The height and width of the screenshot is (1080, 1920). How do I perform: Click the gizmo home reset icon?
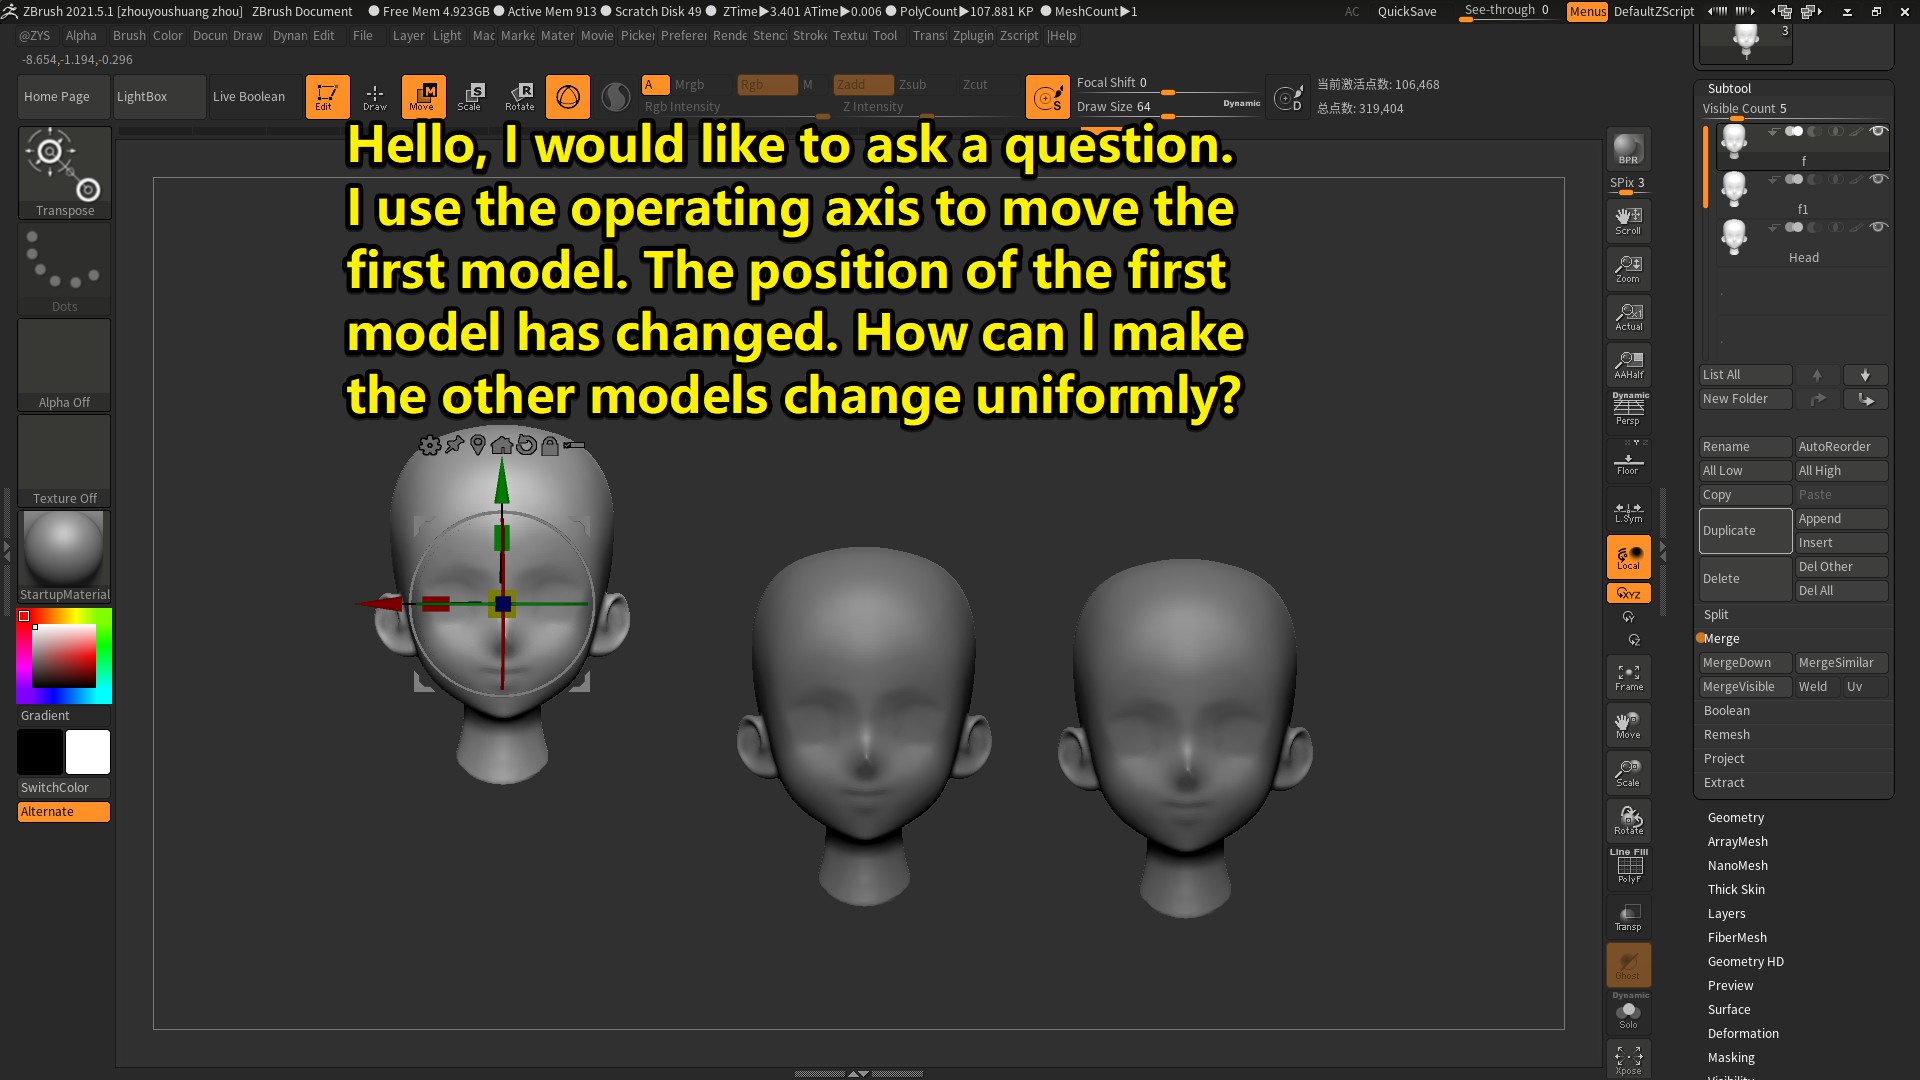[x=502, y=445]
